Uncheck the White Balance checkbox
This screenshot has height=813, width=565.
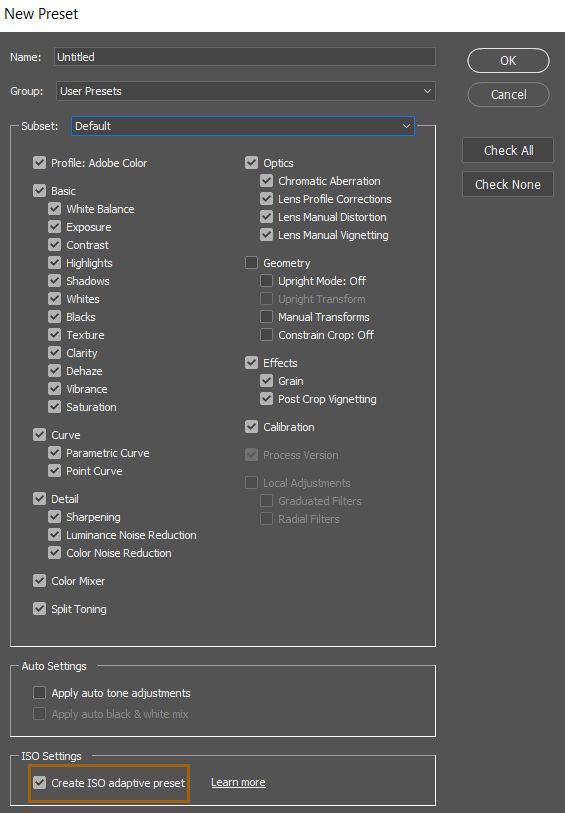[x=54, y=209]
